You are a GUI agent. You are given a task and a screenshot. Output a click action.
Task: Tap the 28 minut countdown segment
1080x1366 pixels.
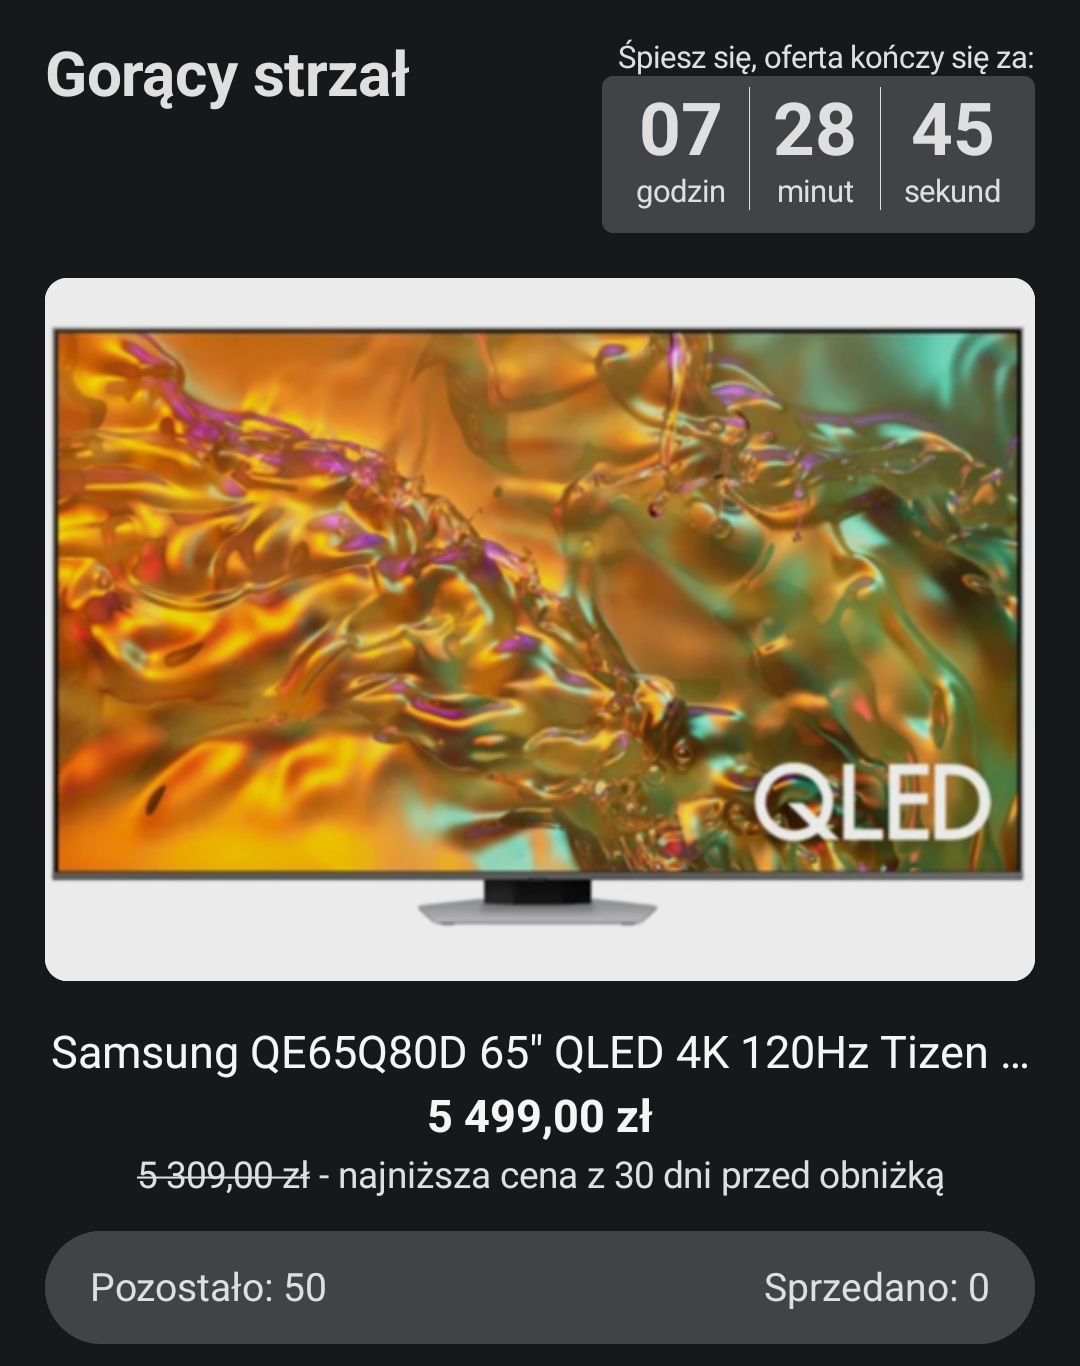pos(815,151)
